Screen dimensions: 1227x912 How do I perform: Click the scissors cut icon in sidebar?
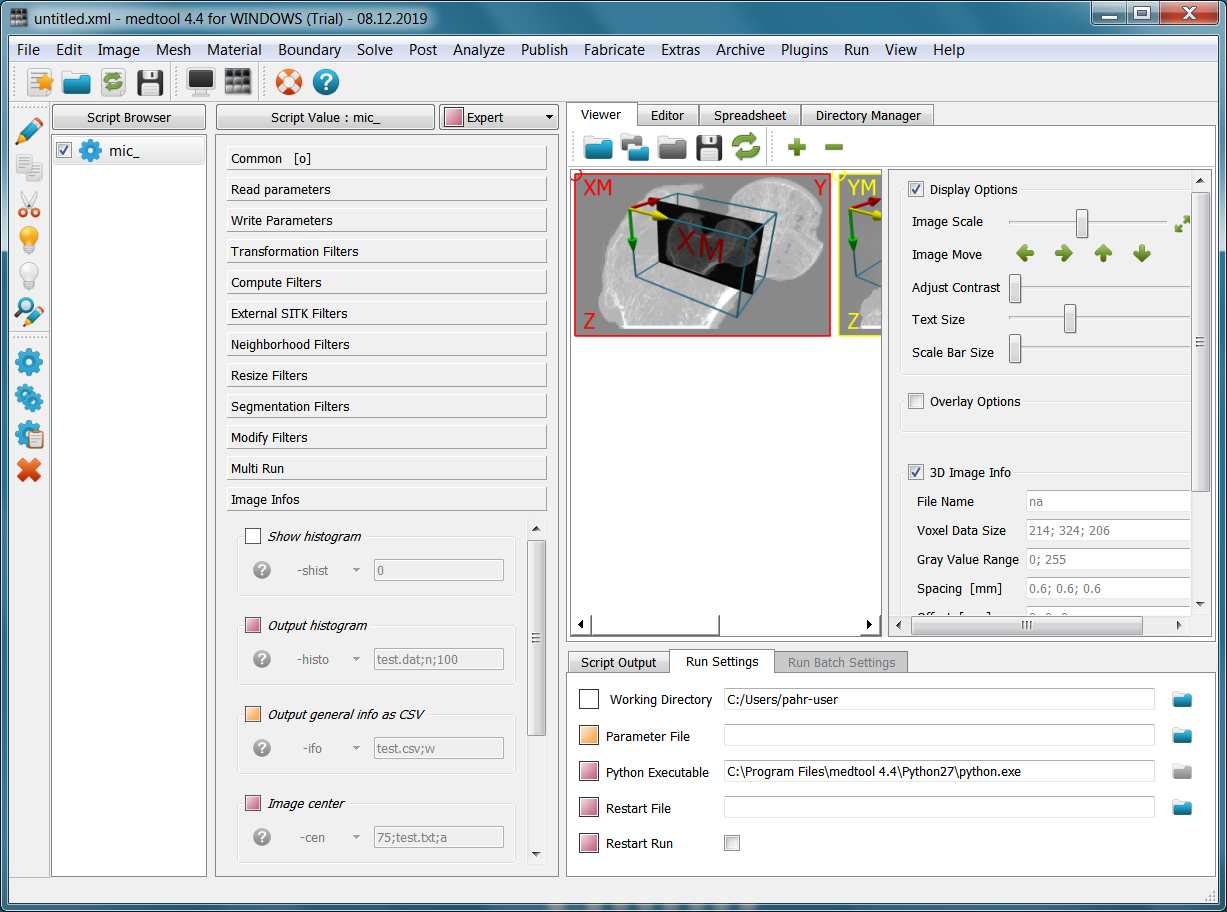click(29, 204)
